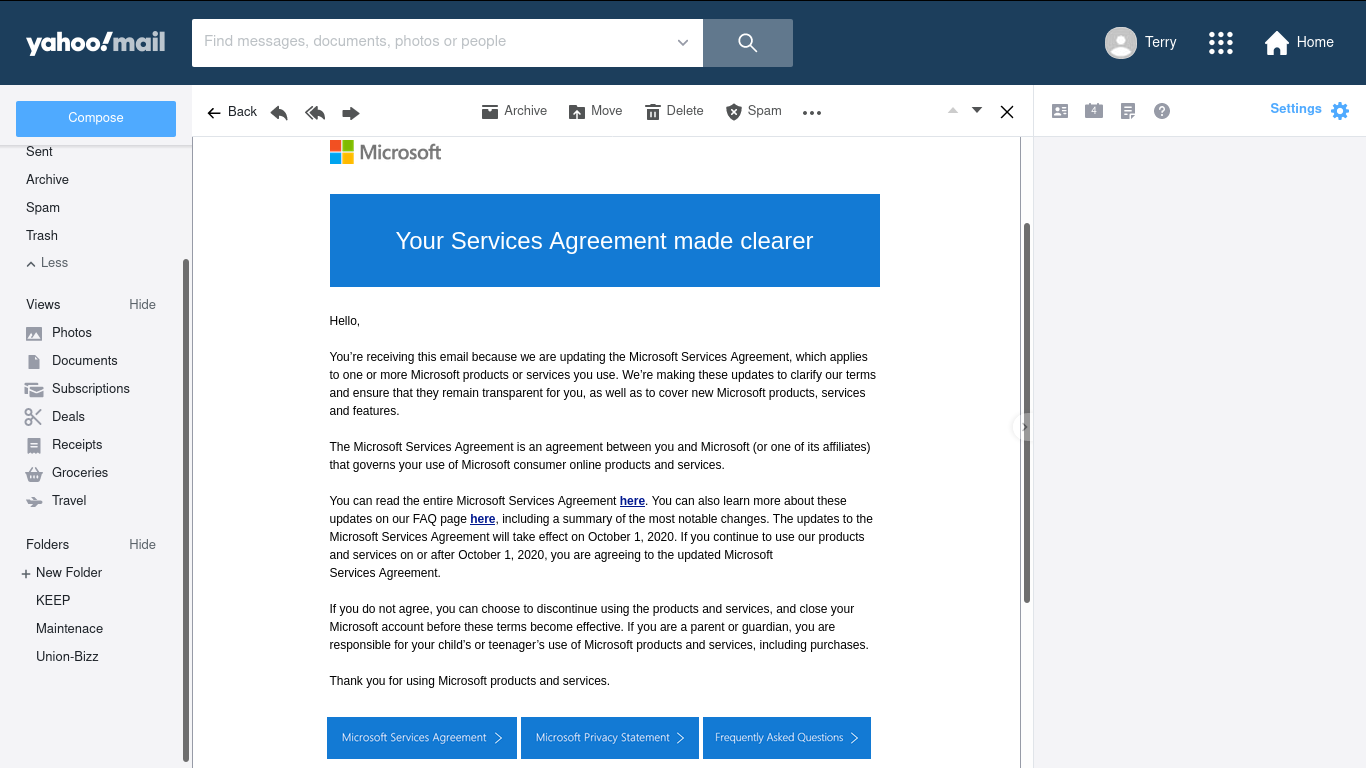Mark the email as Spam
This screenshot has width=1366, height=768.
tap(753, 111)
